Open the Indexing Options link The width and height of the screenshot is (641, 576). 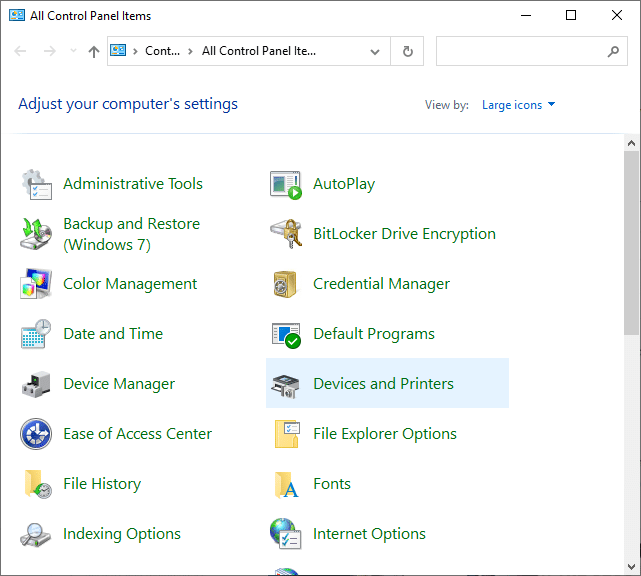coord(122,534)
